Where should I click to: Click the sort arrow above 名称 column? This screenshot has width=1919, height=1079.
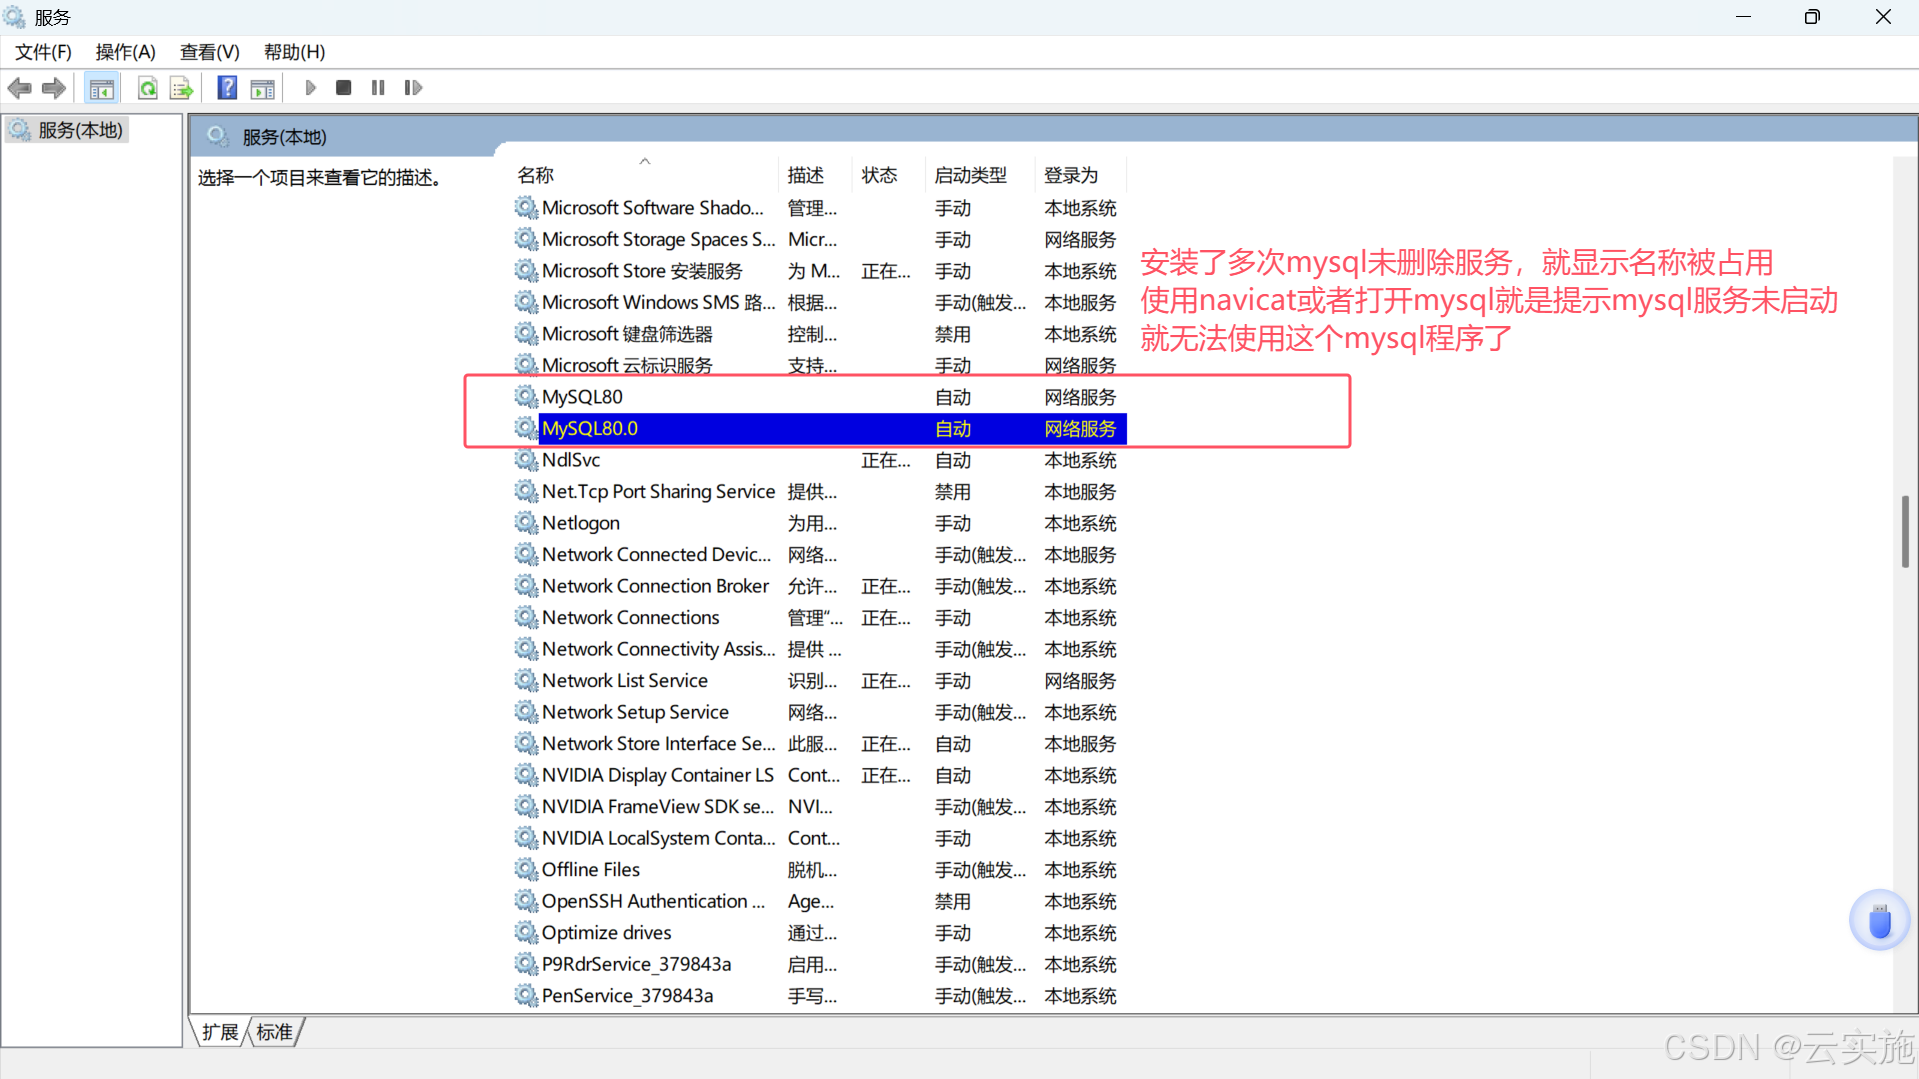(x=645, y=160)
